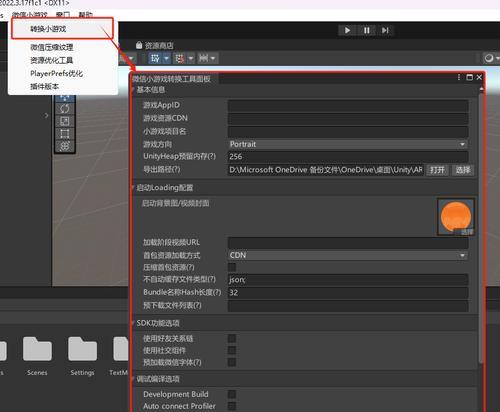
Task: Click the Bundle名称Hash长度 field showing 32
Action: tap(348, 293)
